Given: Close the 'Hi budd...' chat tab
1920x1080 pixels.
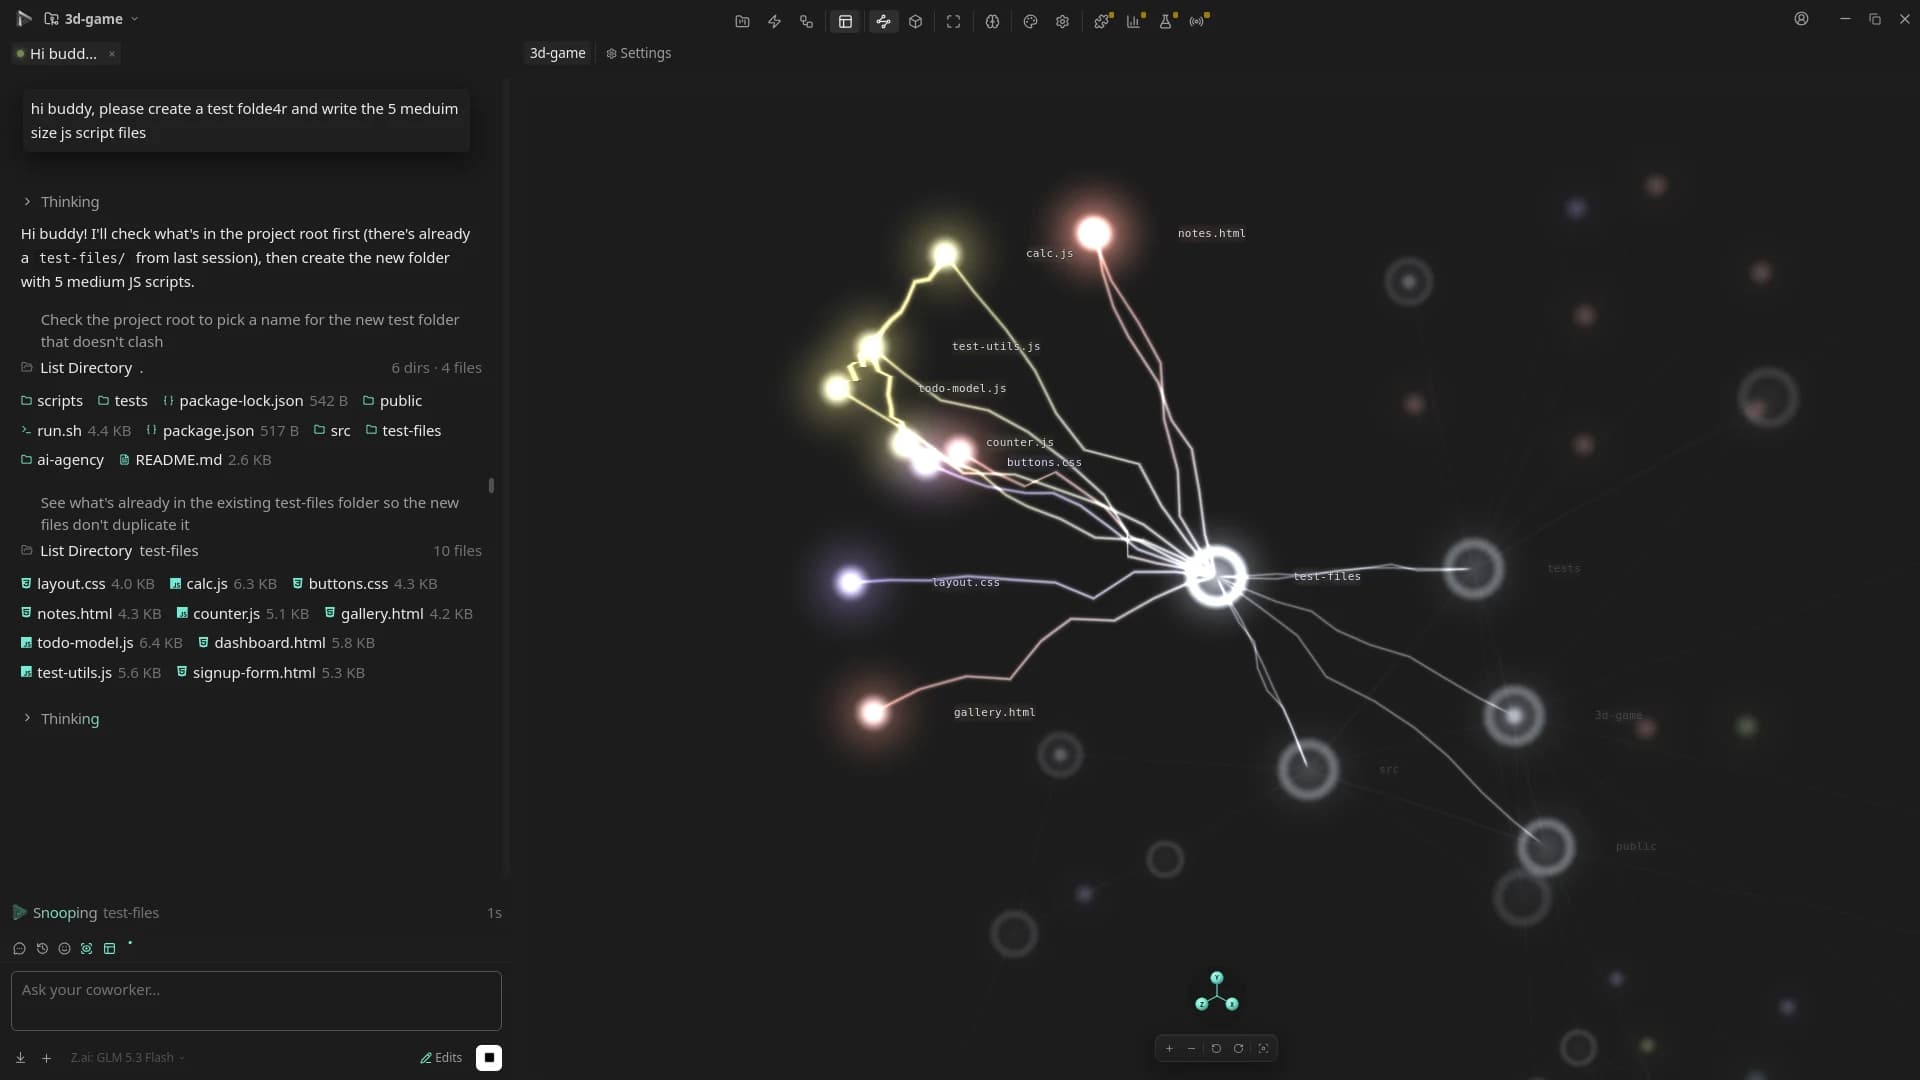Looking at the screenshot, I should (112, 54).
